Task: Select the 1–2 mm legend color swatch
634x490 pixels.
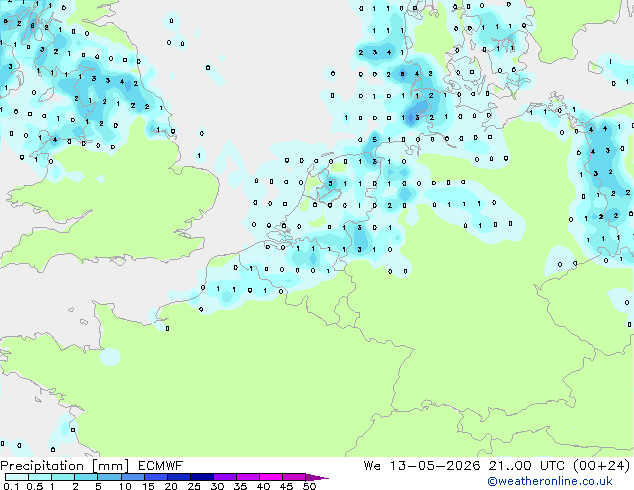Action: click(63, 477)
